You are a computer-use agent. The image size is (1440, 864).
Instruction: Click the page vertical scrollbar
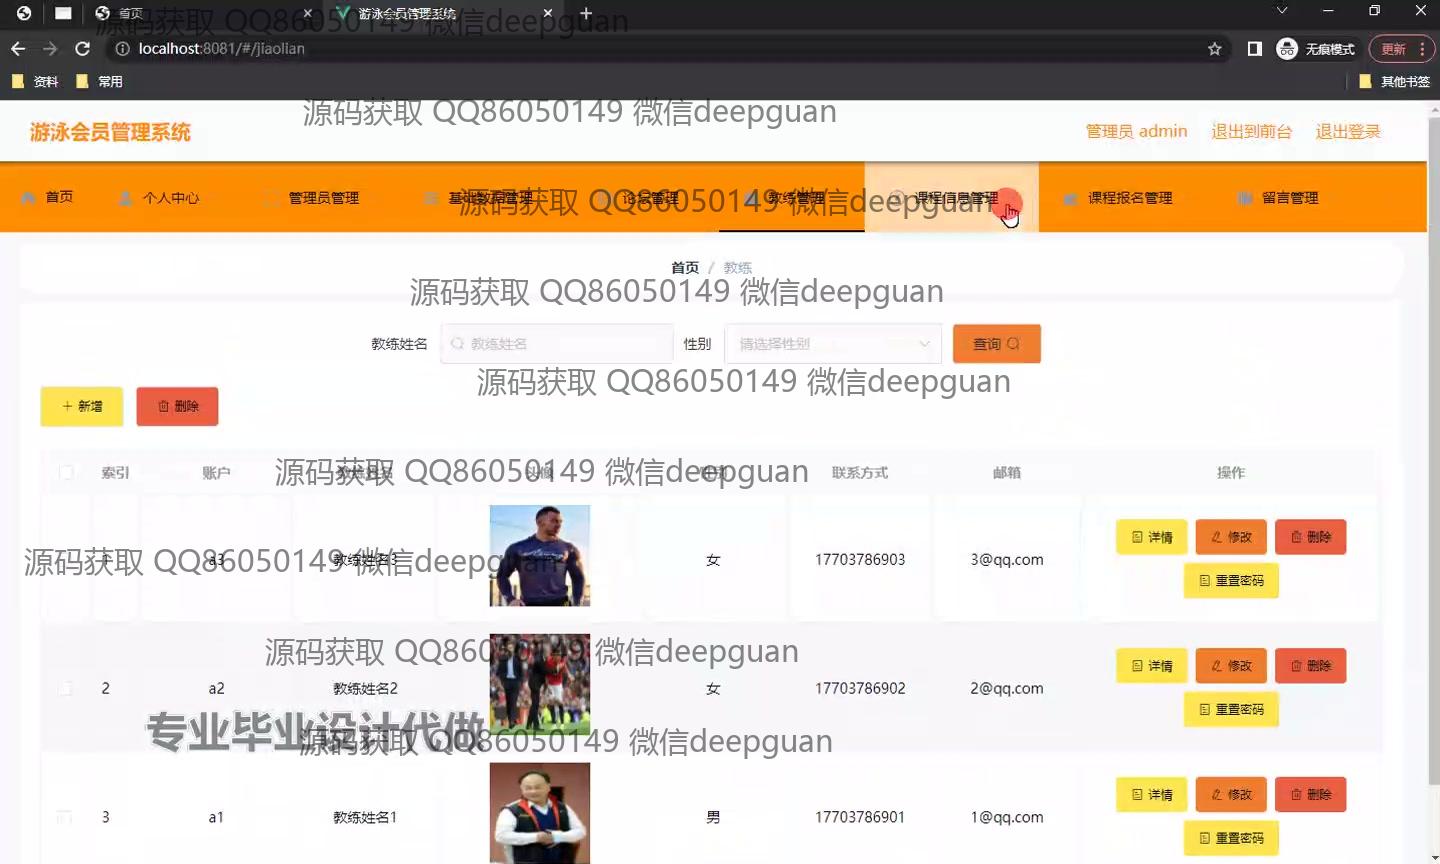click(1433, 450)
